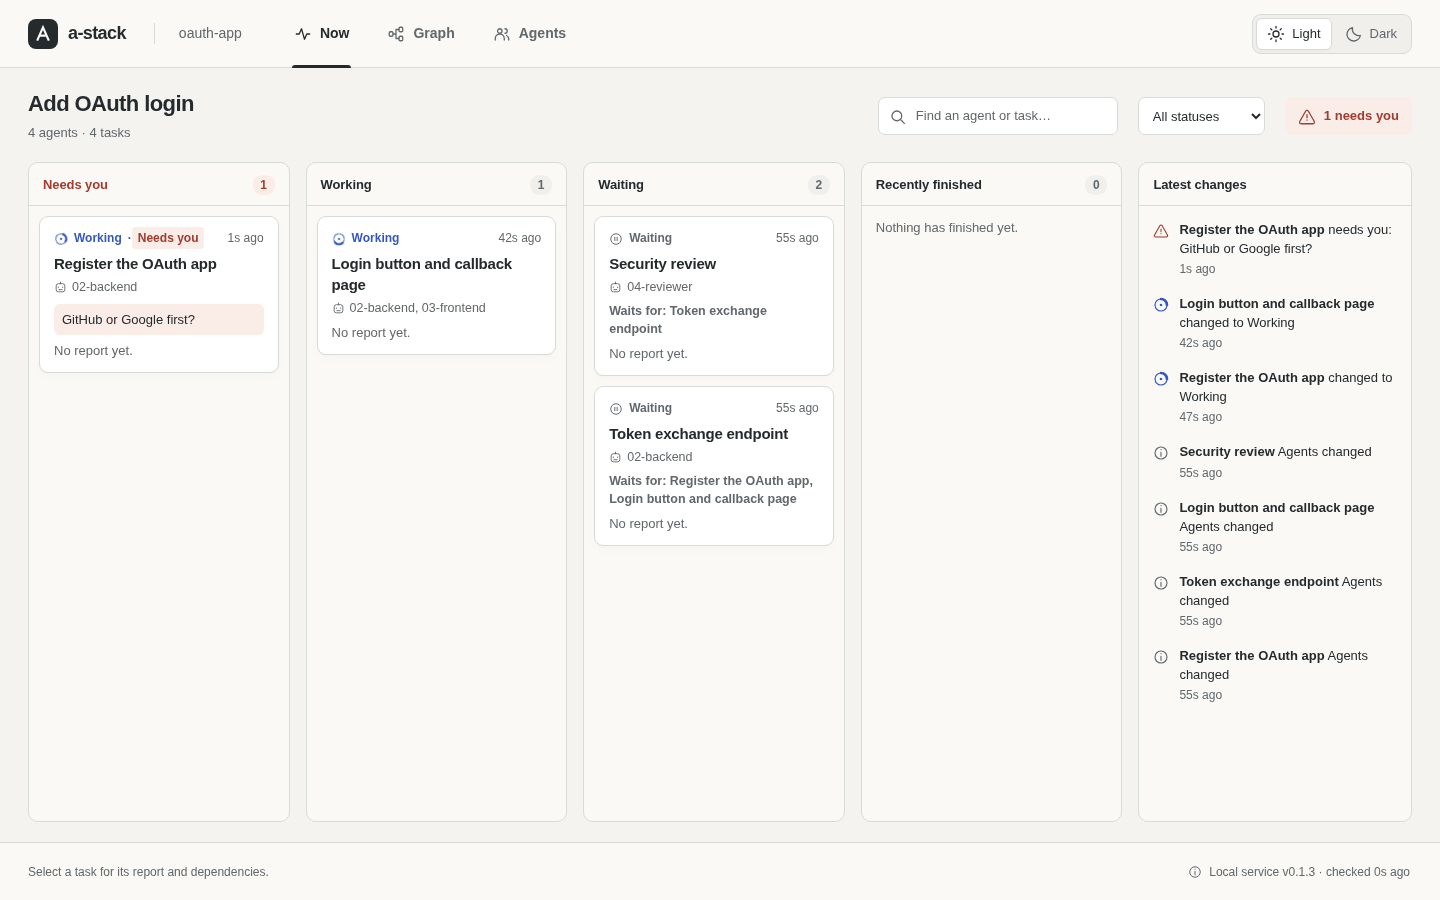
Task: Click spinner icon beside 'Register the OAuth app changed to Working'
Action: tap(1161, 379)
